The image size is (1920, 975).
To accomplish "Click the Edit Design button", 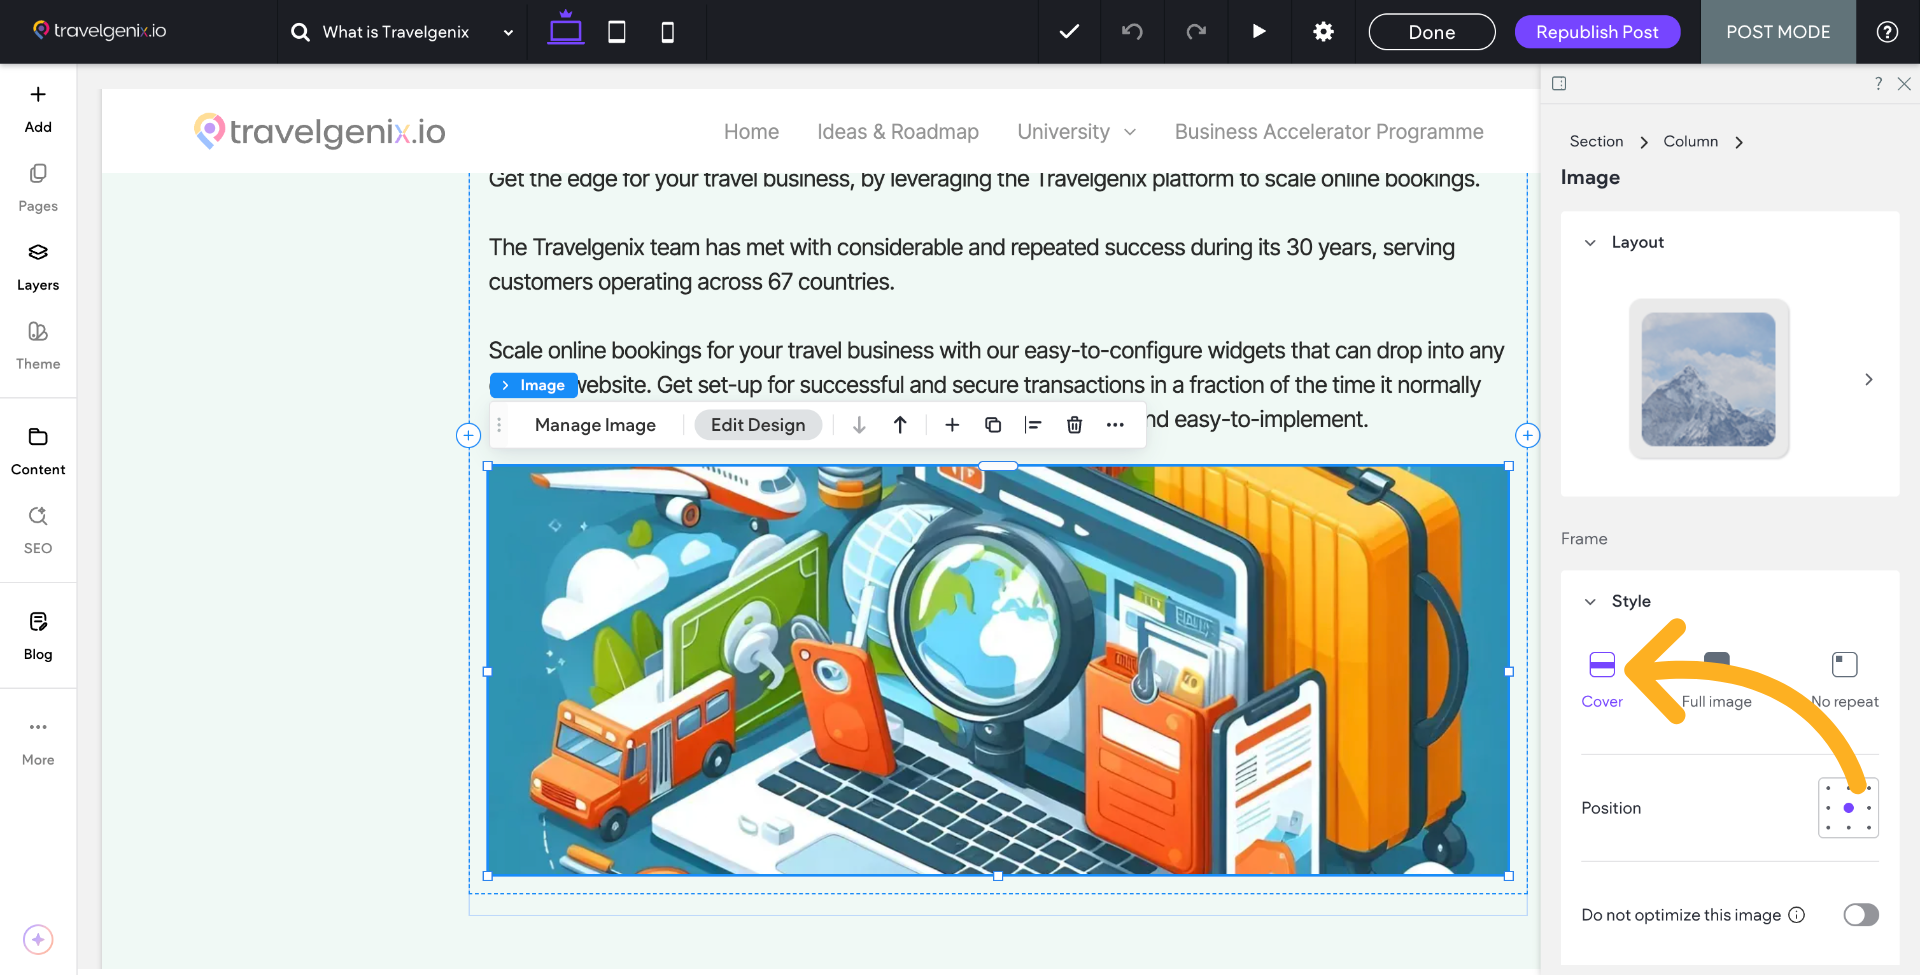I will pos(757,425).
